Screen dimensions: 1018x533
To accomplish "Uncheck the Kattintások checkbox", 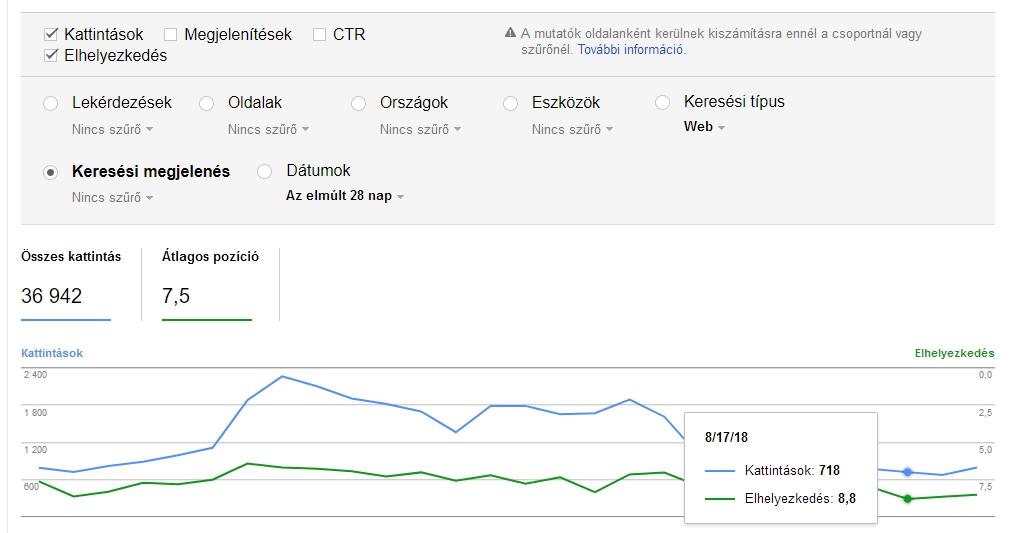I will tap(51, 34).
